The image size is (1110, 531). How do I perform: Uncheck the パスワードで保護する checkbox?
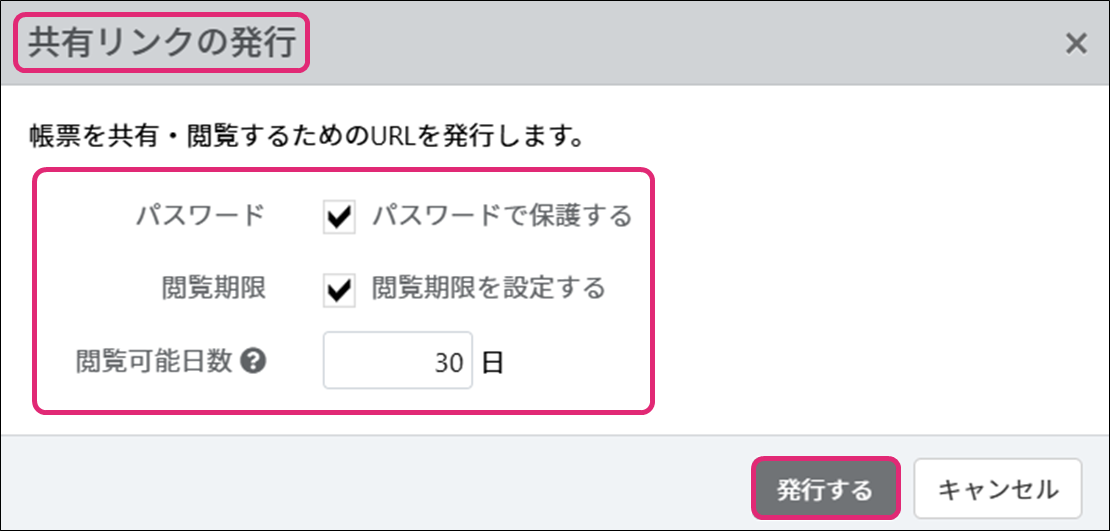(340, 216)
